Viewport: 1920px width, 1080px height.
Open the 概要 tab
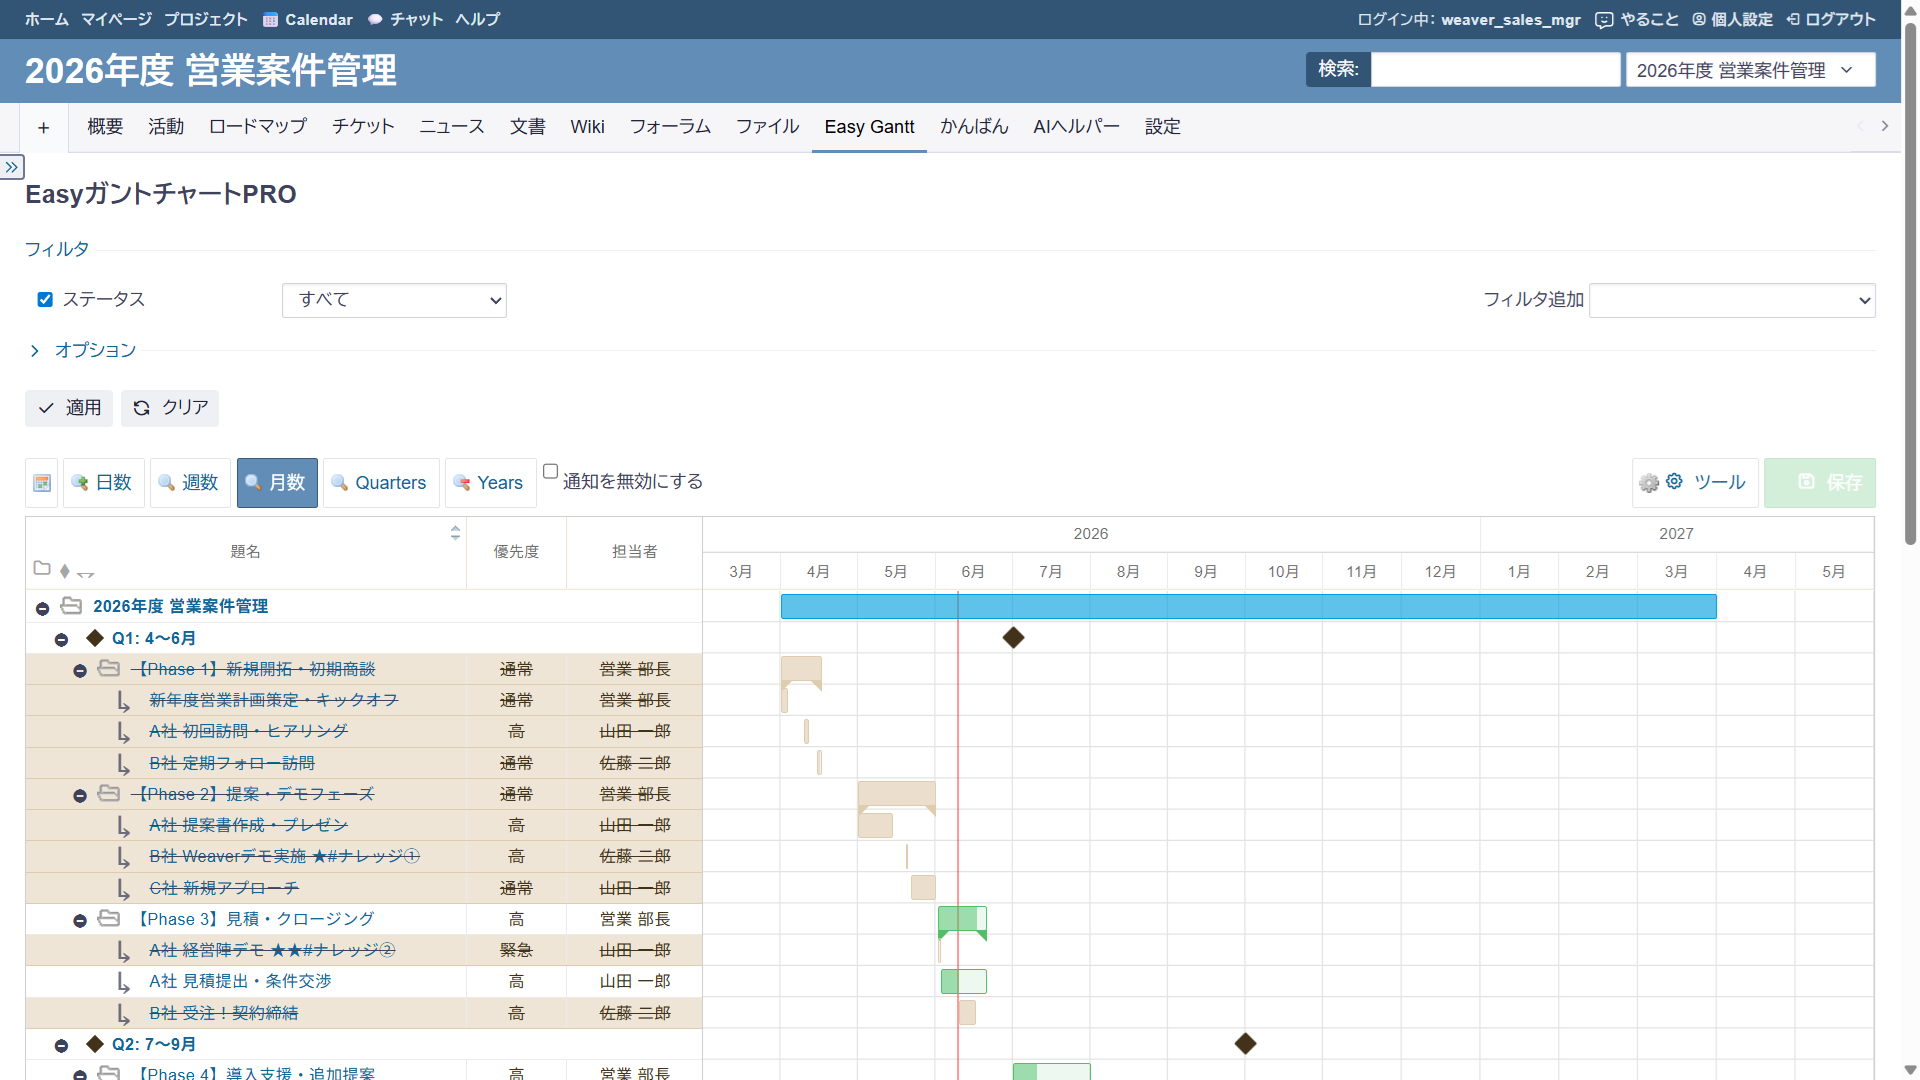(x=105, y=127)
